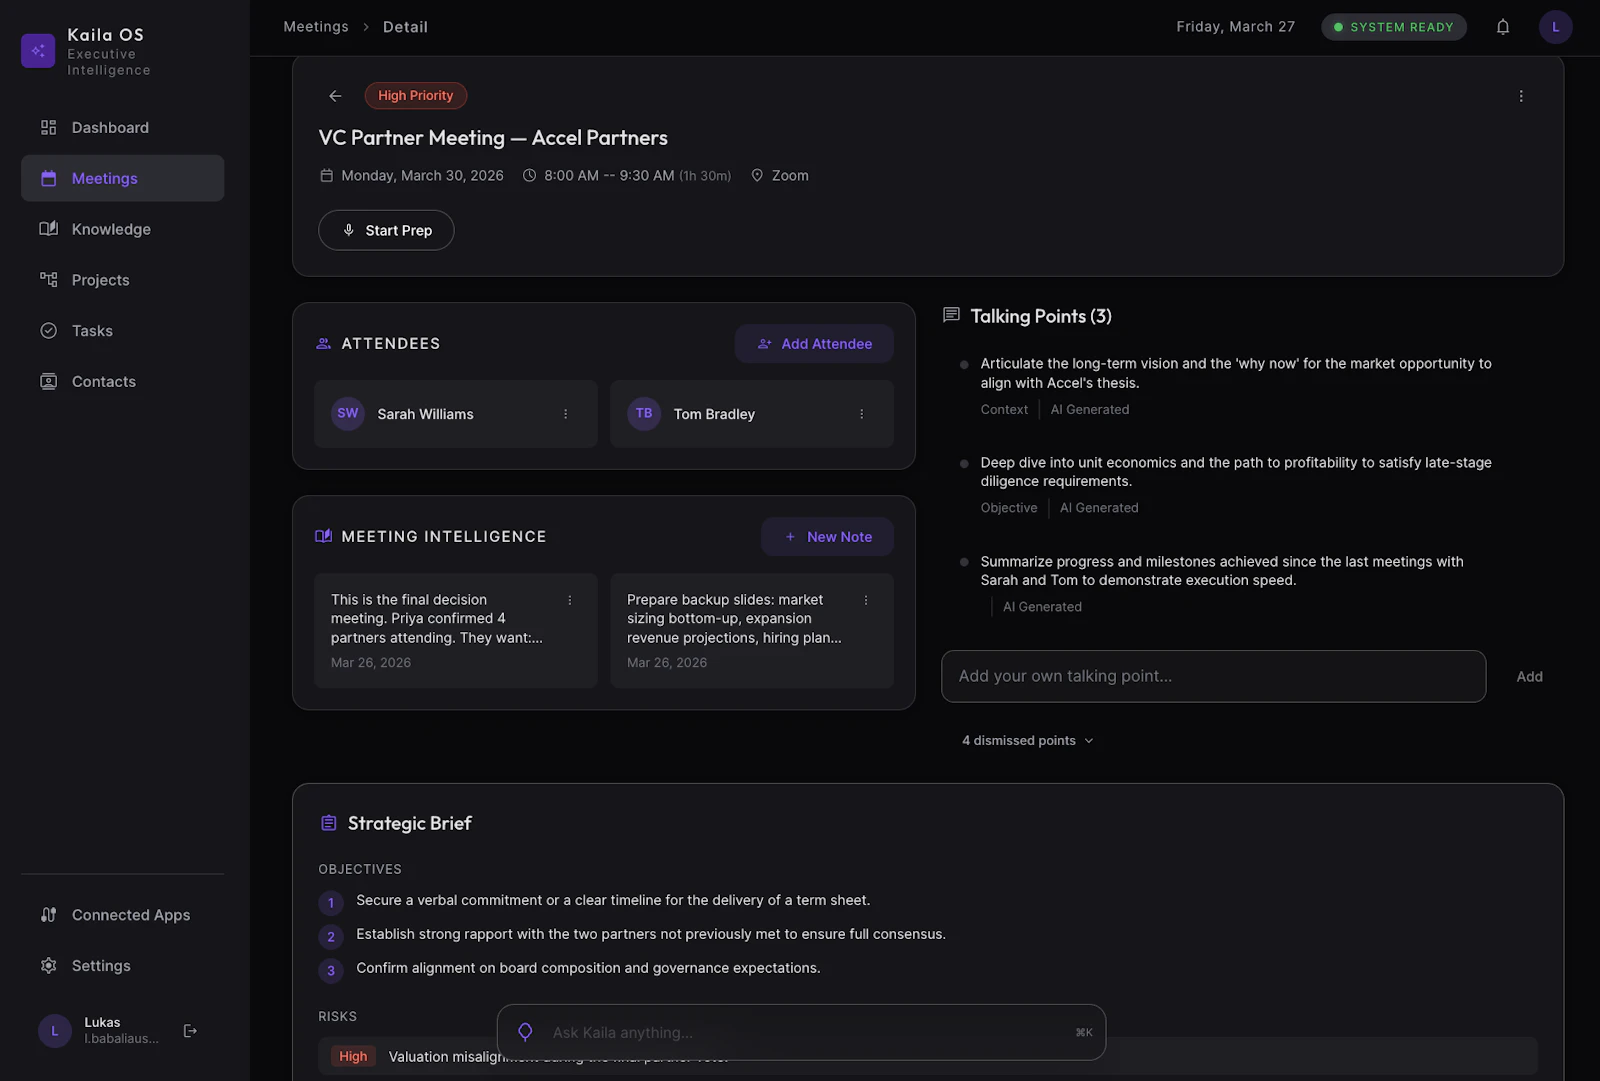Click the clock icon beside the meeting time
1600x1081 pixels.
pyautogui.click(x=529, y=176)
